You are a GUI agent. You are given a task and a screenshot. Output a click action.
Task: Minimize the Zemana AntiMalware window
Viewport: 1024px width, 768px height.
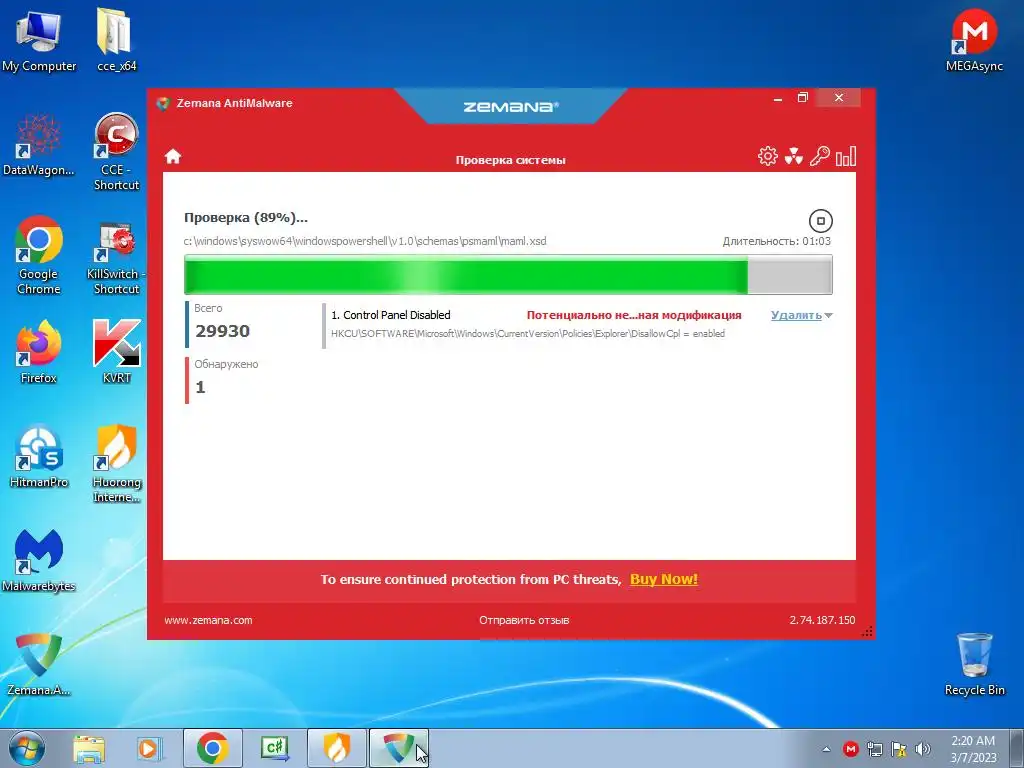tap(777, 99)
